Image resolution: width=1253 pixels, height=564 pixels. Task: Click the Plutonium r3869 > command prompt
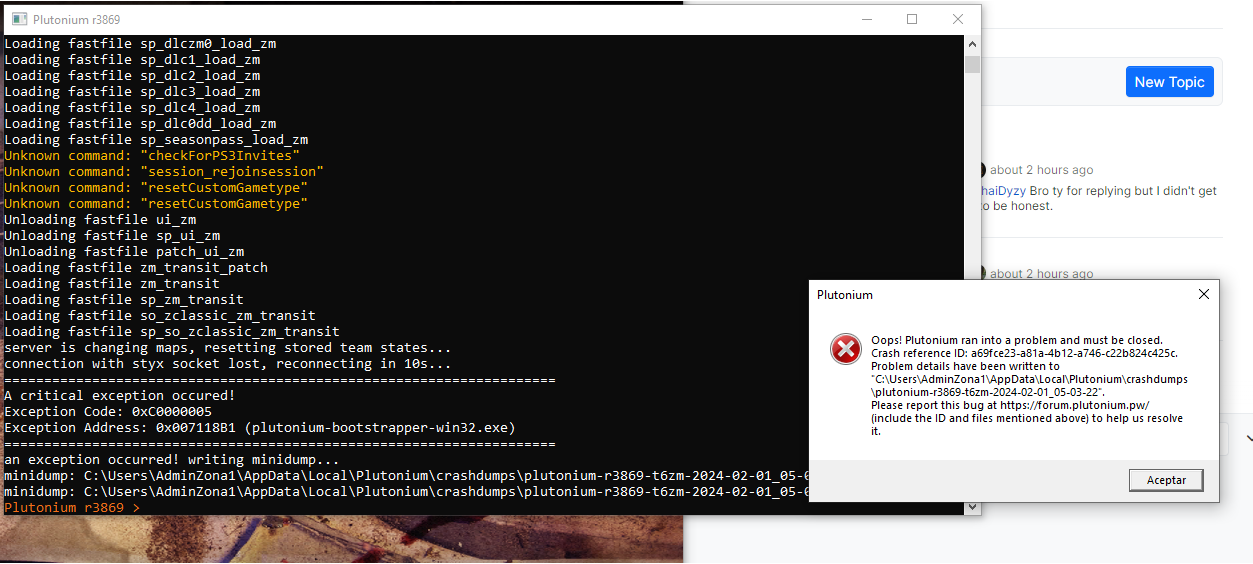[72, 508]
